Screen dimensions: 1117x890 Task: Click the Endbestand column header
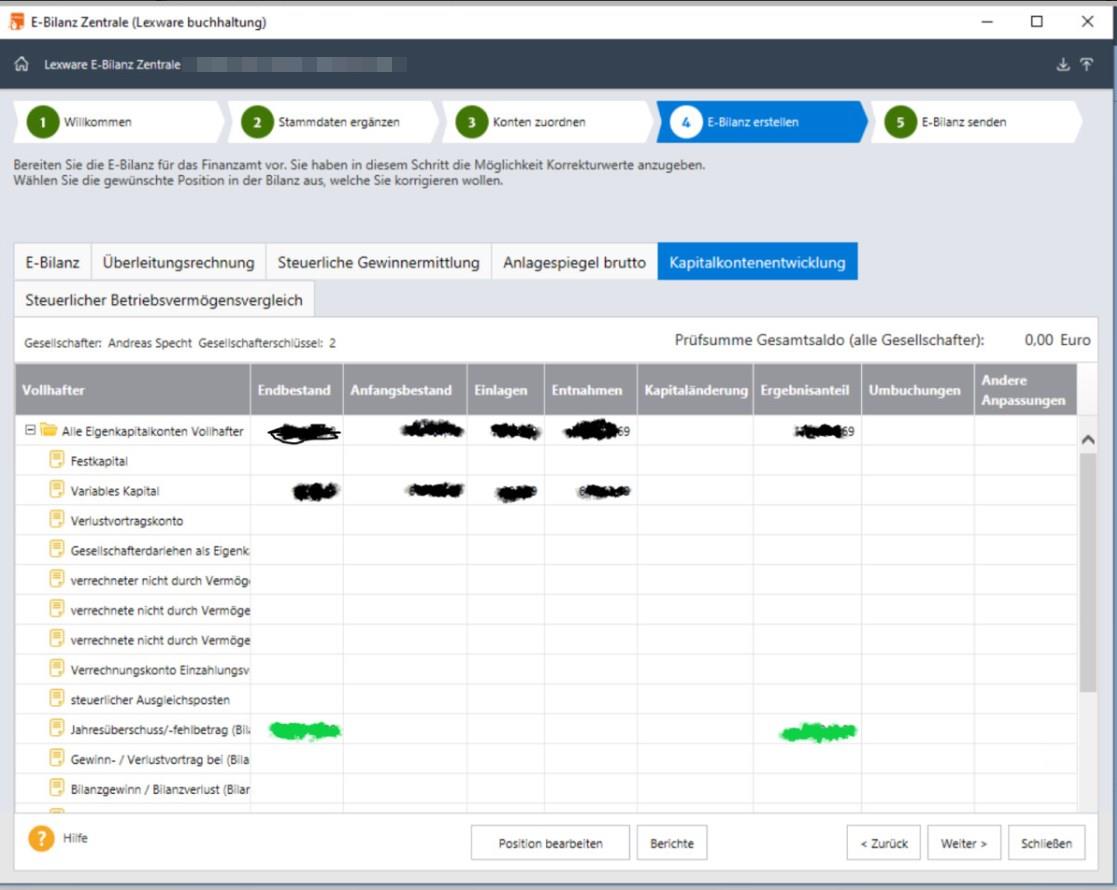coord(296,390)
